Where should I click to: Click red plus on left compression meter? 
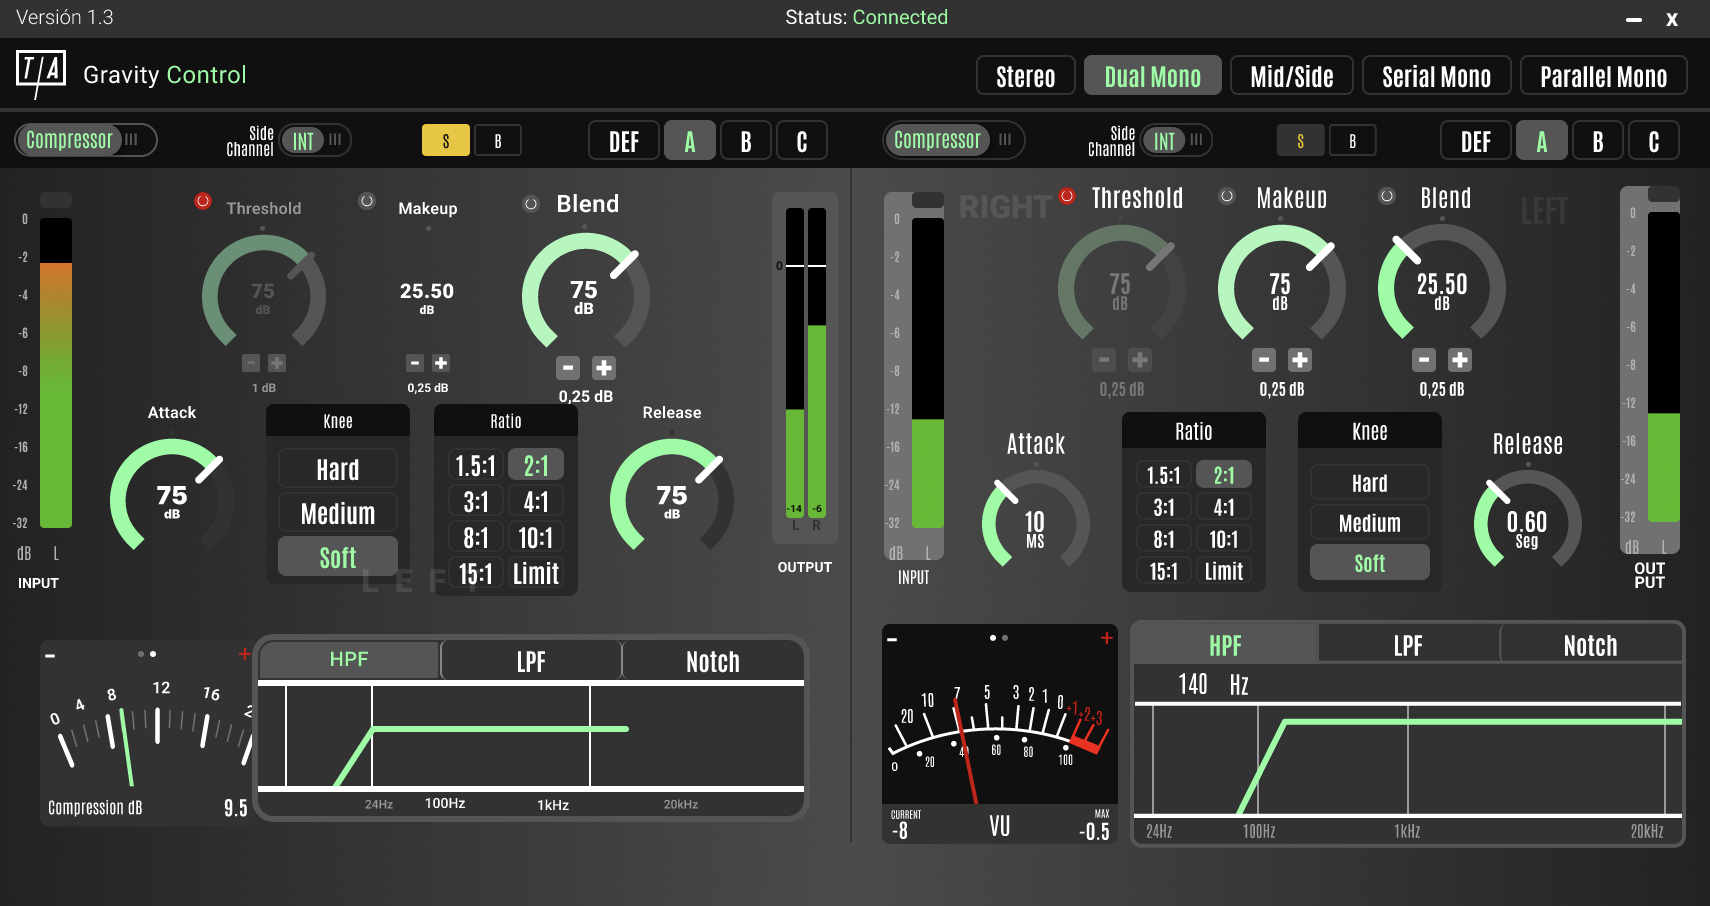click(x=244, y=654)
